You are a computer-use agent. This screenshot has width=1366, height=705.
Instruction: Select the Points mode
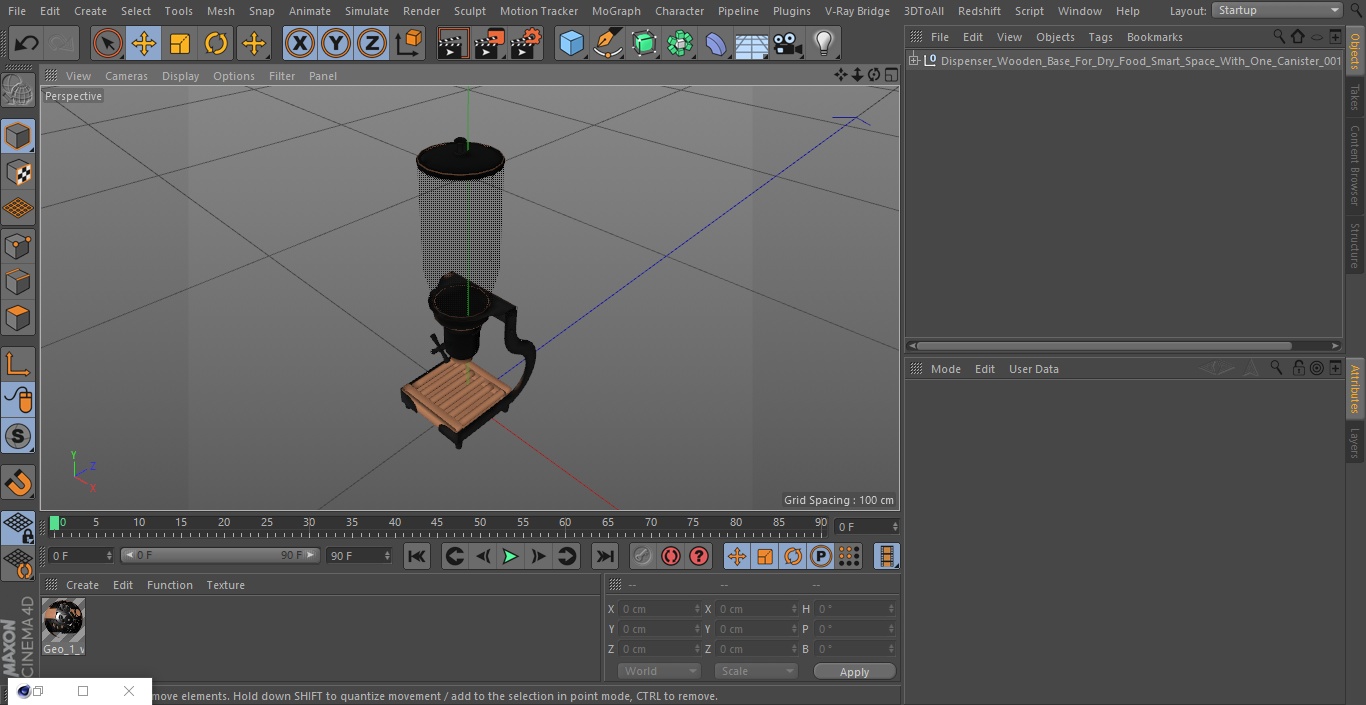pyautogui.click(x=18, y=245)
